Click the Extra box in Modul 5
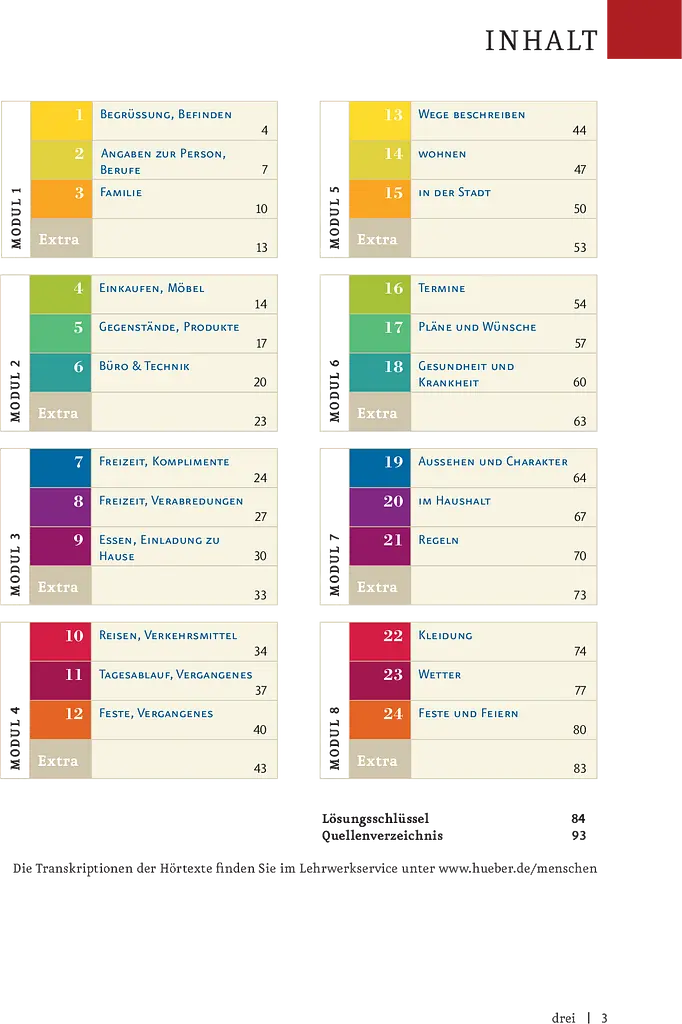 point(380,238)
